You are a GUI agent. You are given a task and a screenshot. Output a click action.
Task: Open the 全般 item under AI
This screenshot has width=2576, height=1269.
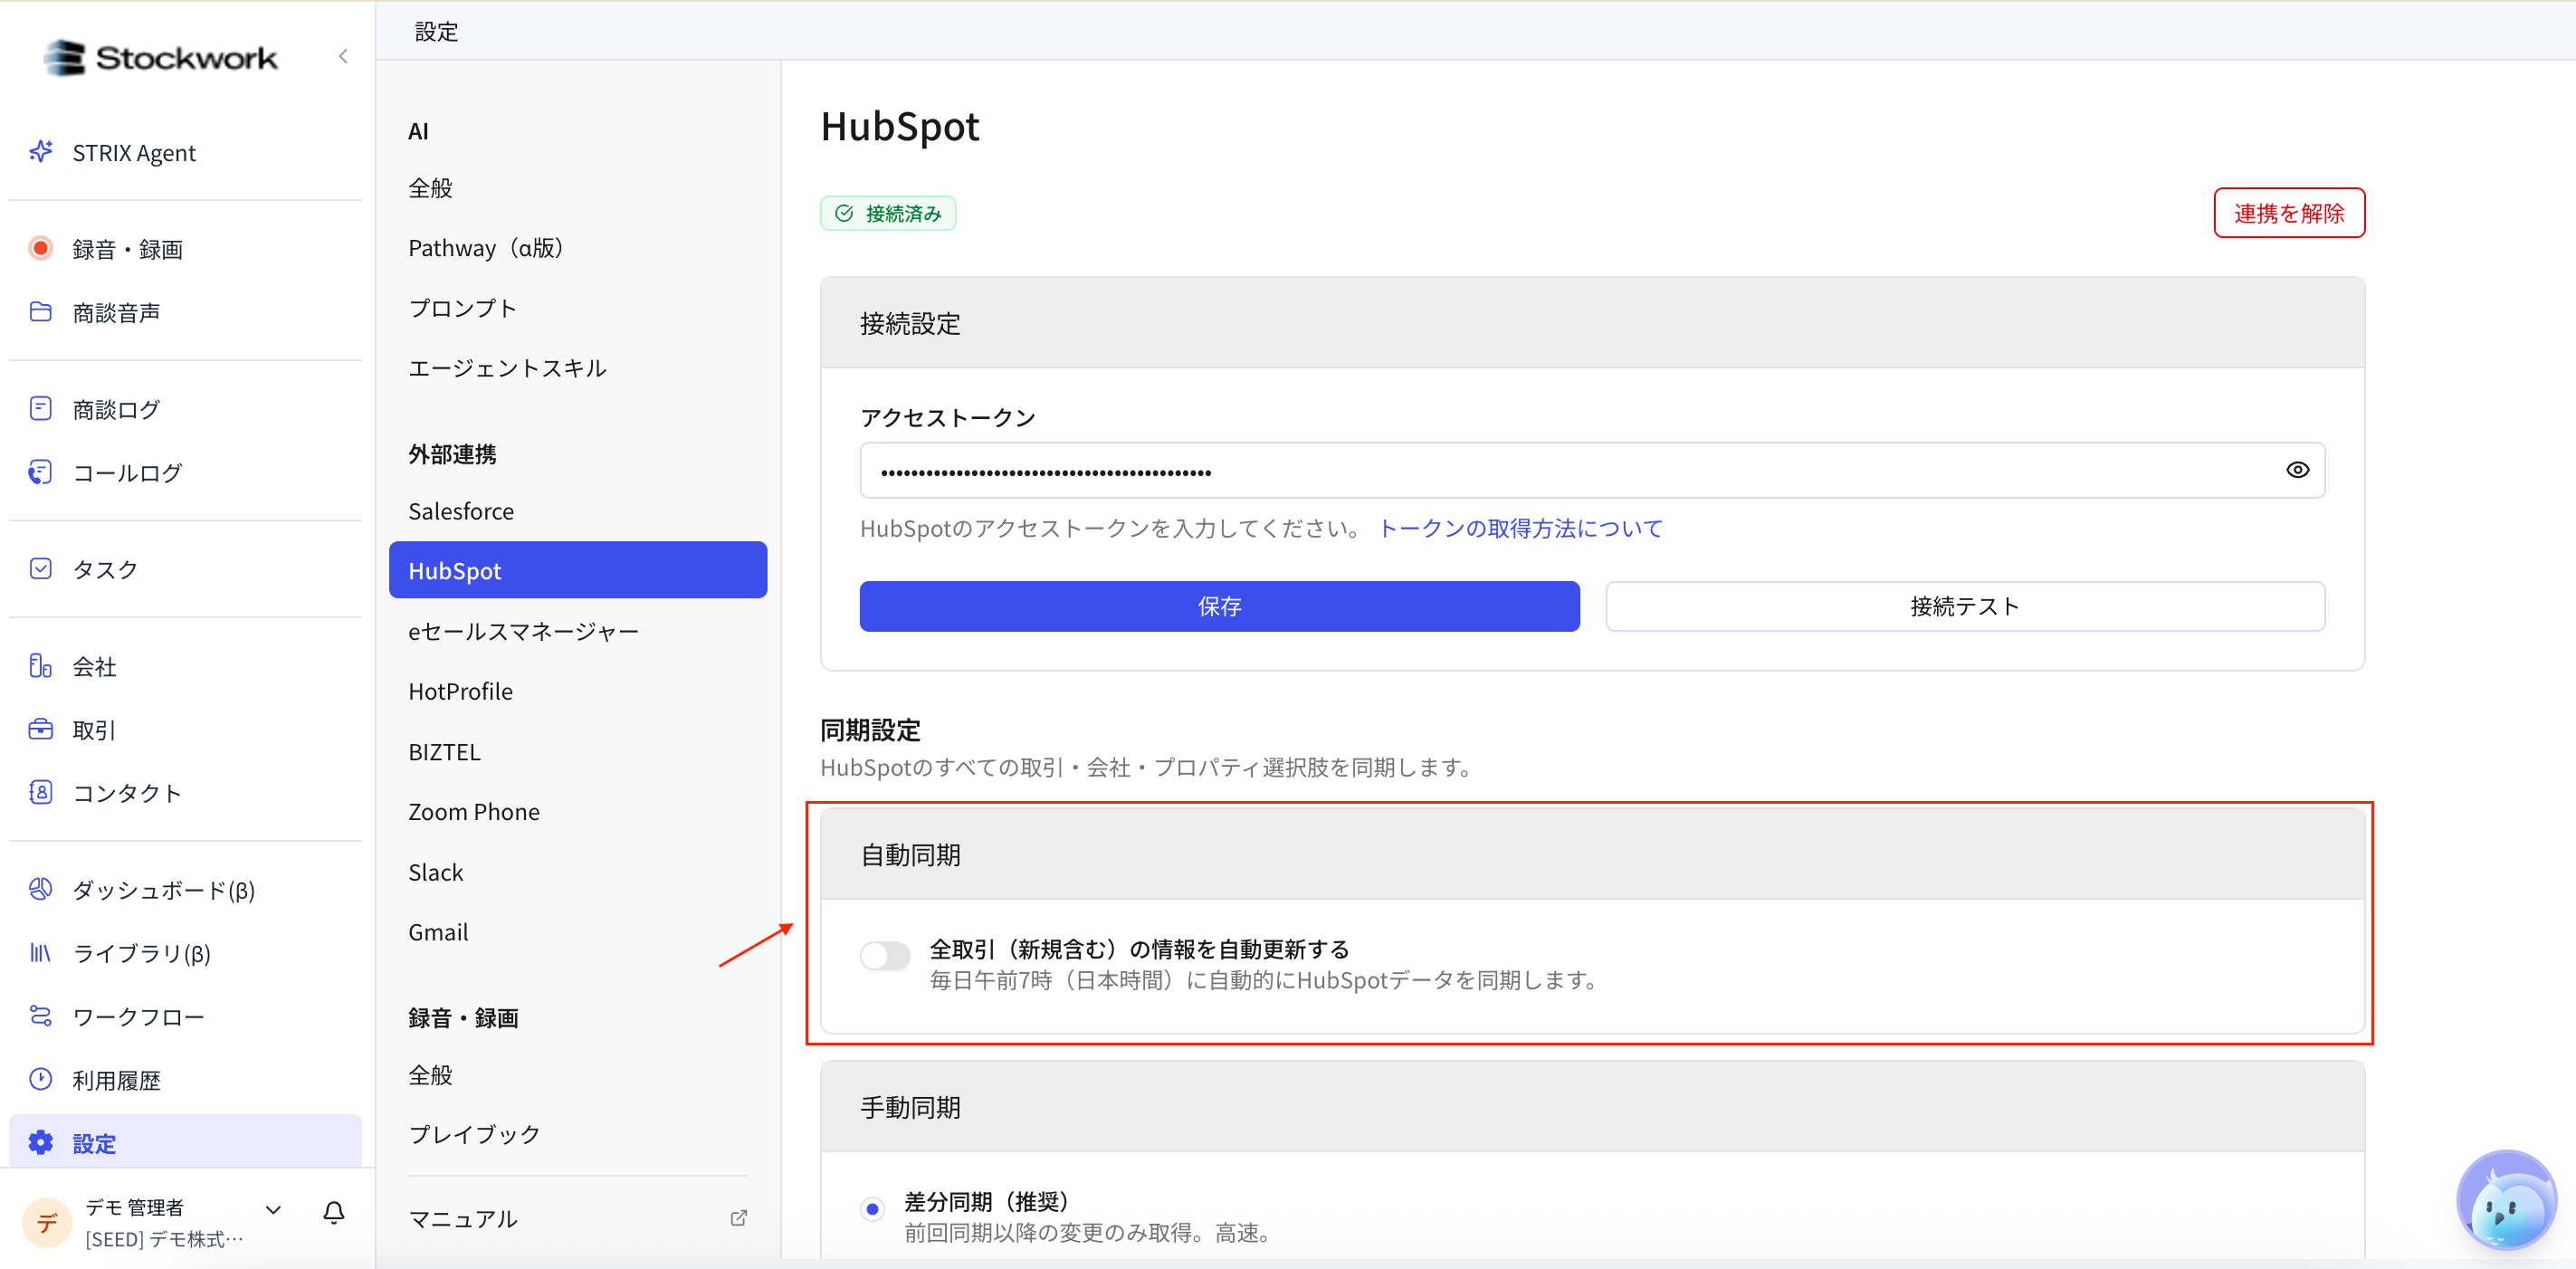point(578,188)
